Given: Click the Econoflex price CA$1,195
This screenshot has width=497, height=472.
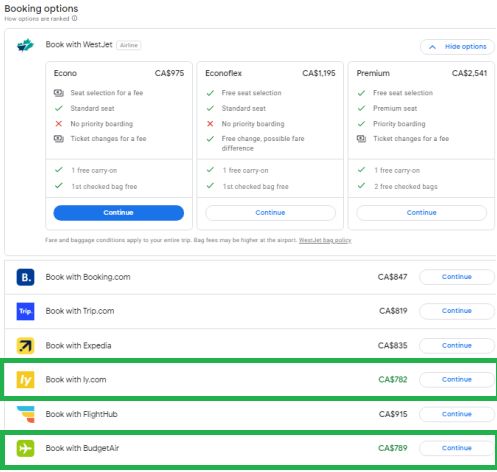Looking at the screenshot, I should [319, 73].
